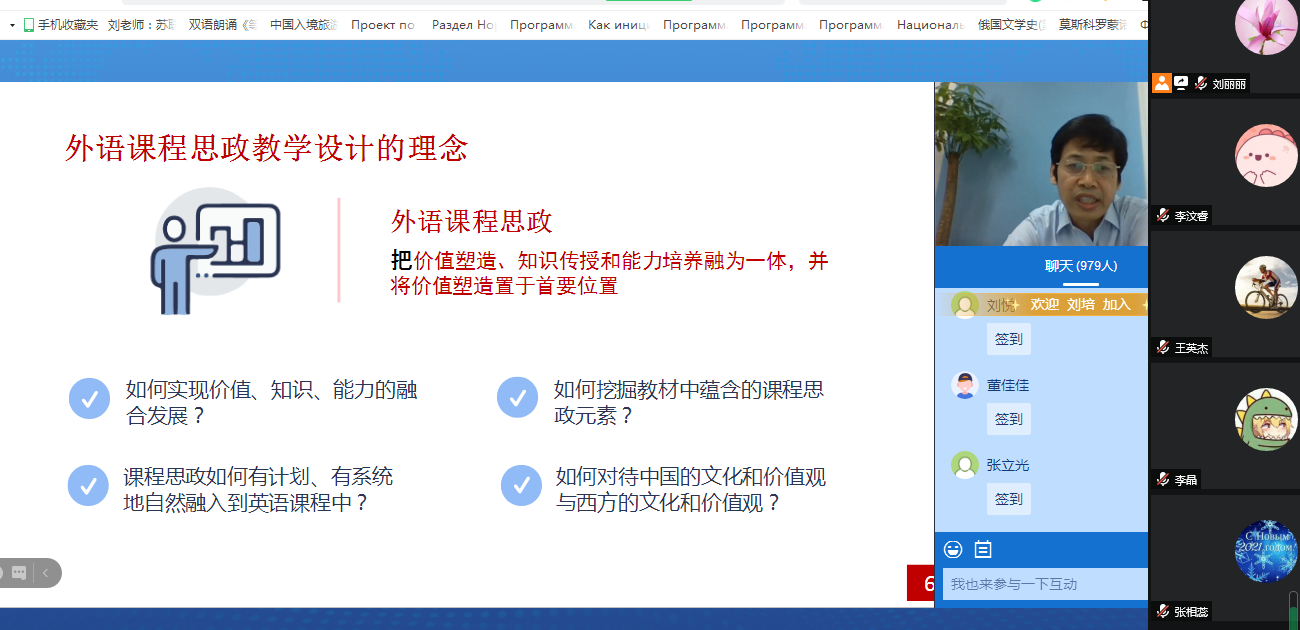Click the presenter's video feed
The width and height of the screenshot is (1300, 630).
click(x=1040, y=164)
